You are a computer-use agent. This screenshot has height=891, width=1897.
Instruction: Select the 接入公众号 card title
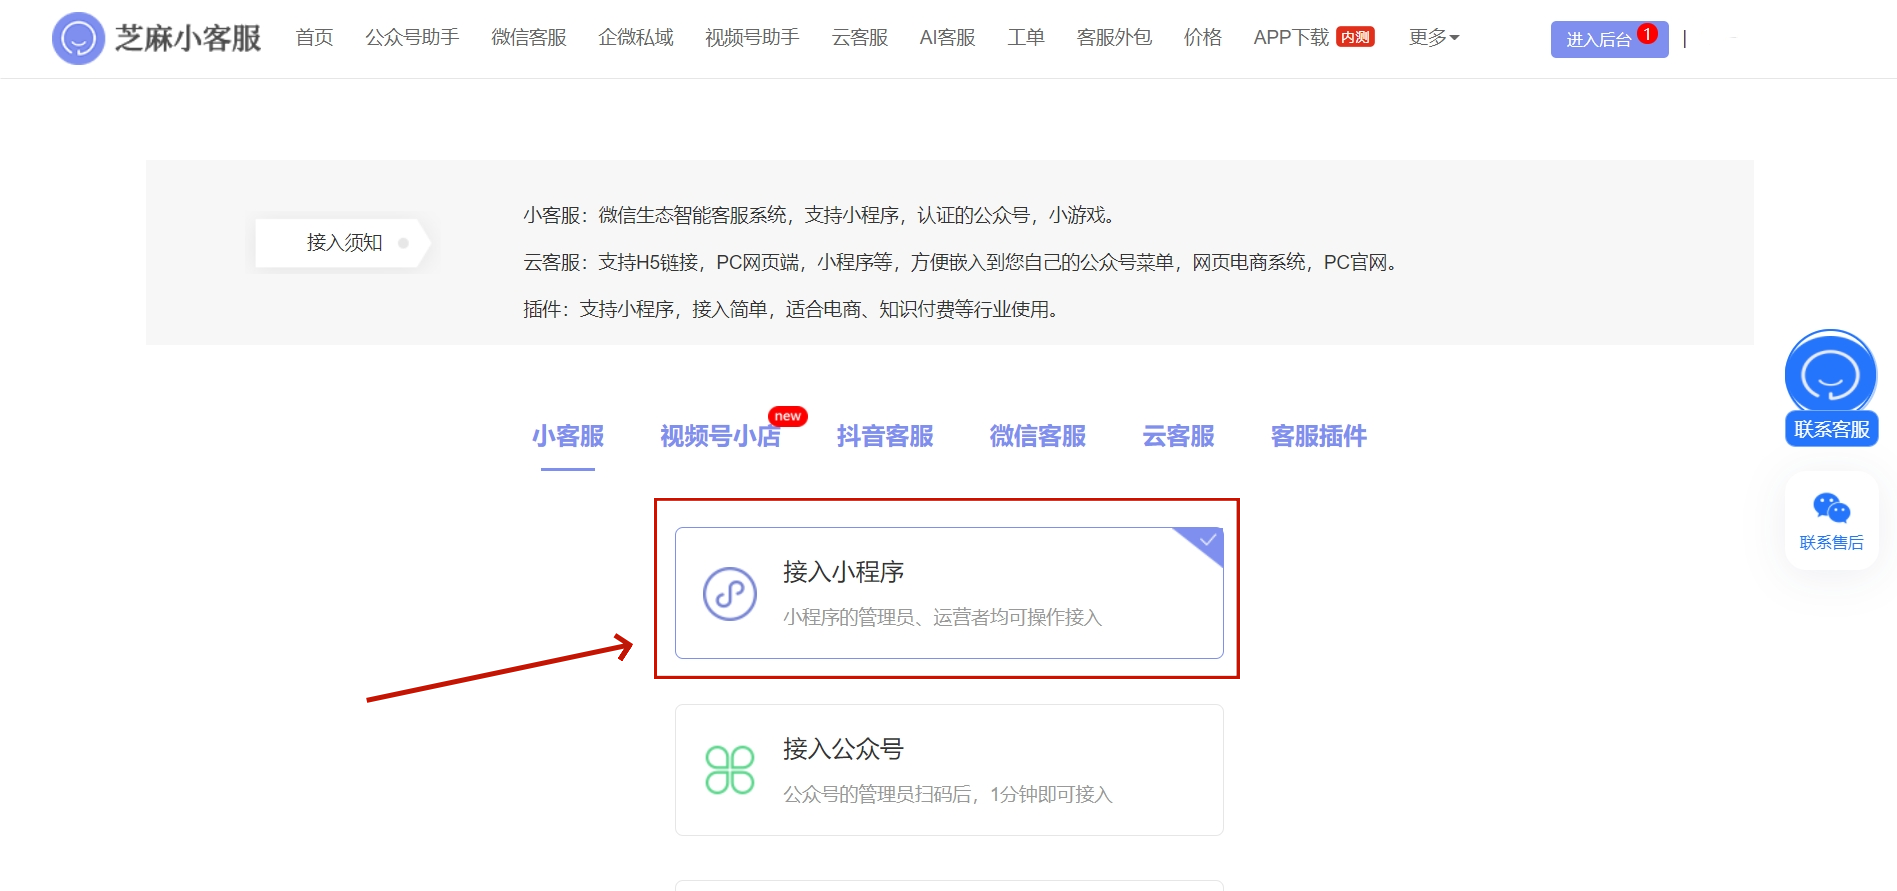843,749
